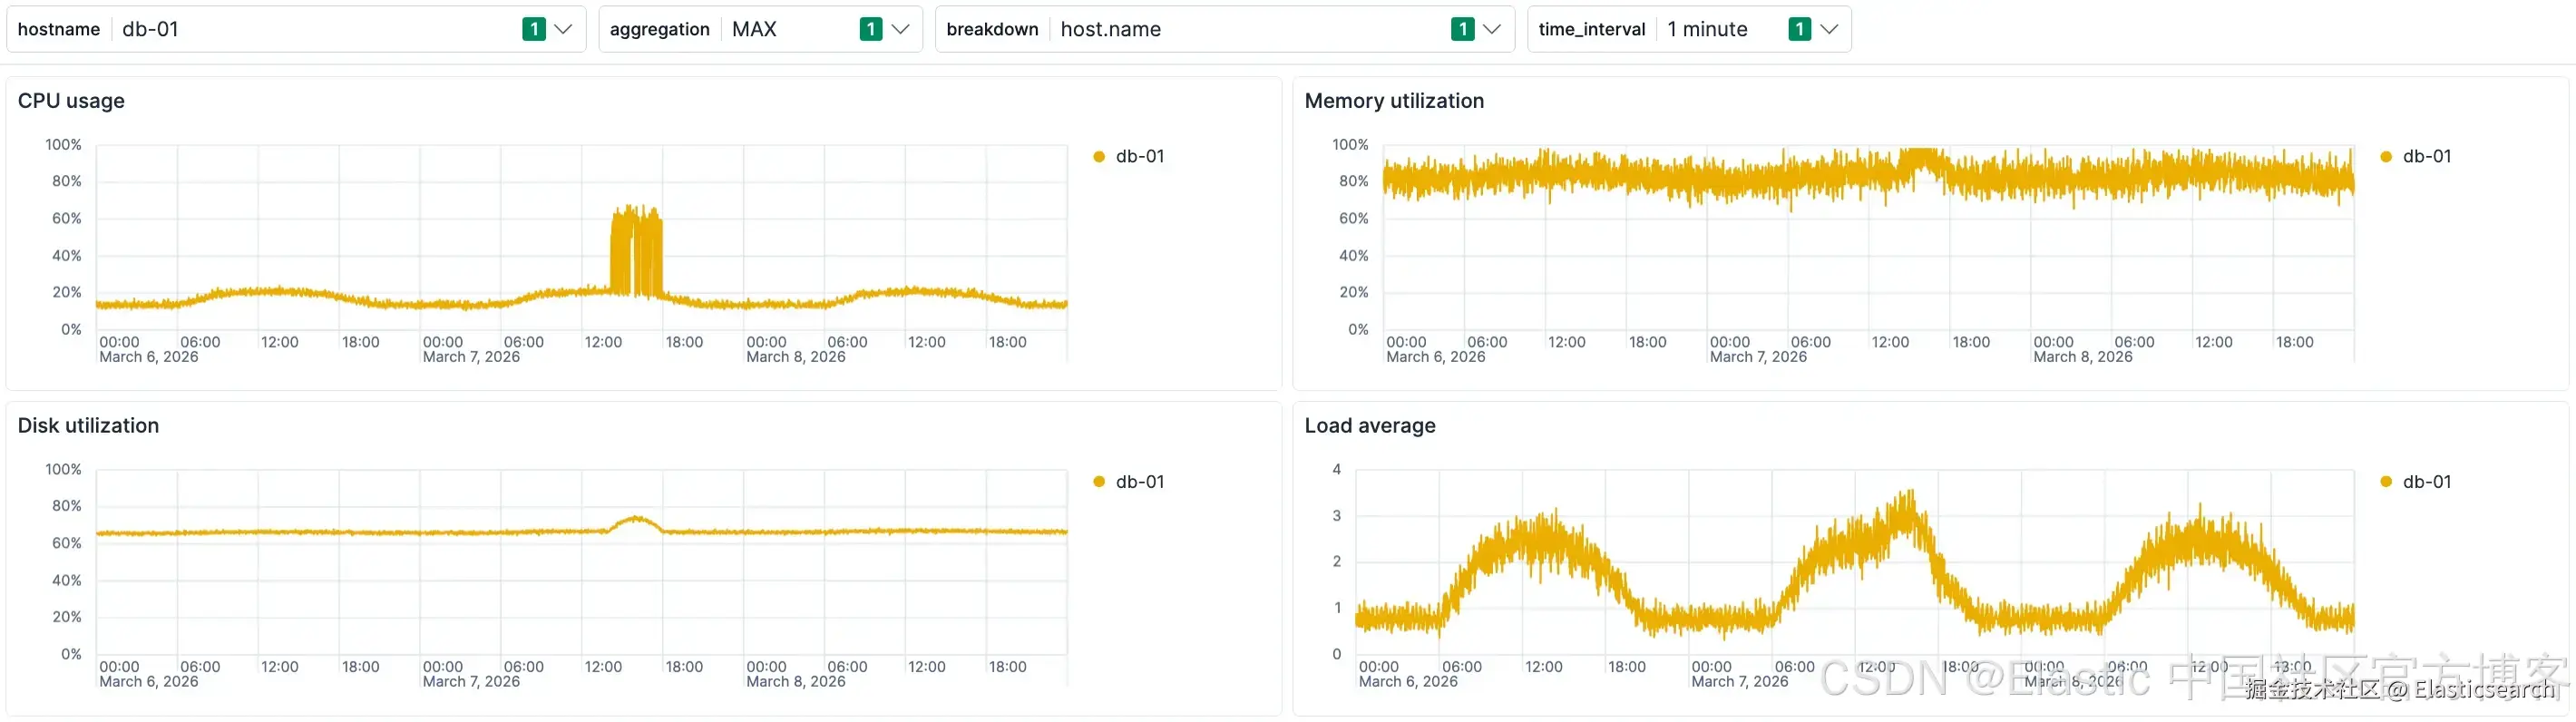
Task: Click the aggregation selection count badge
Action: (871, 29)
